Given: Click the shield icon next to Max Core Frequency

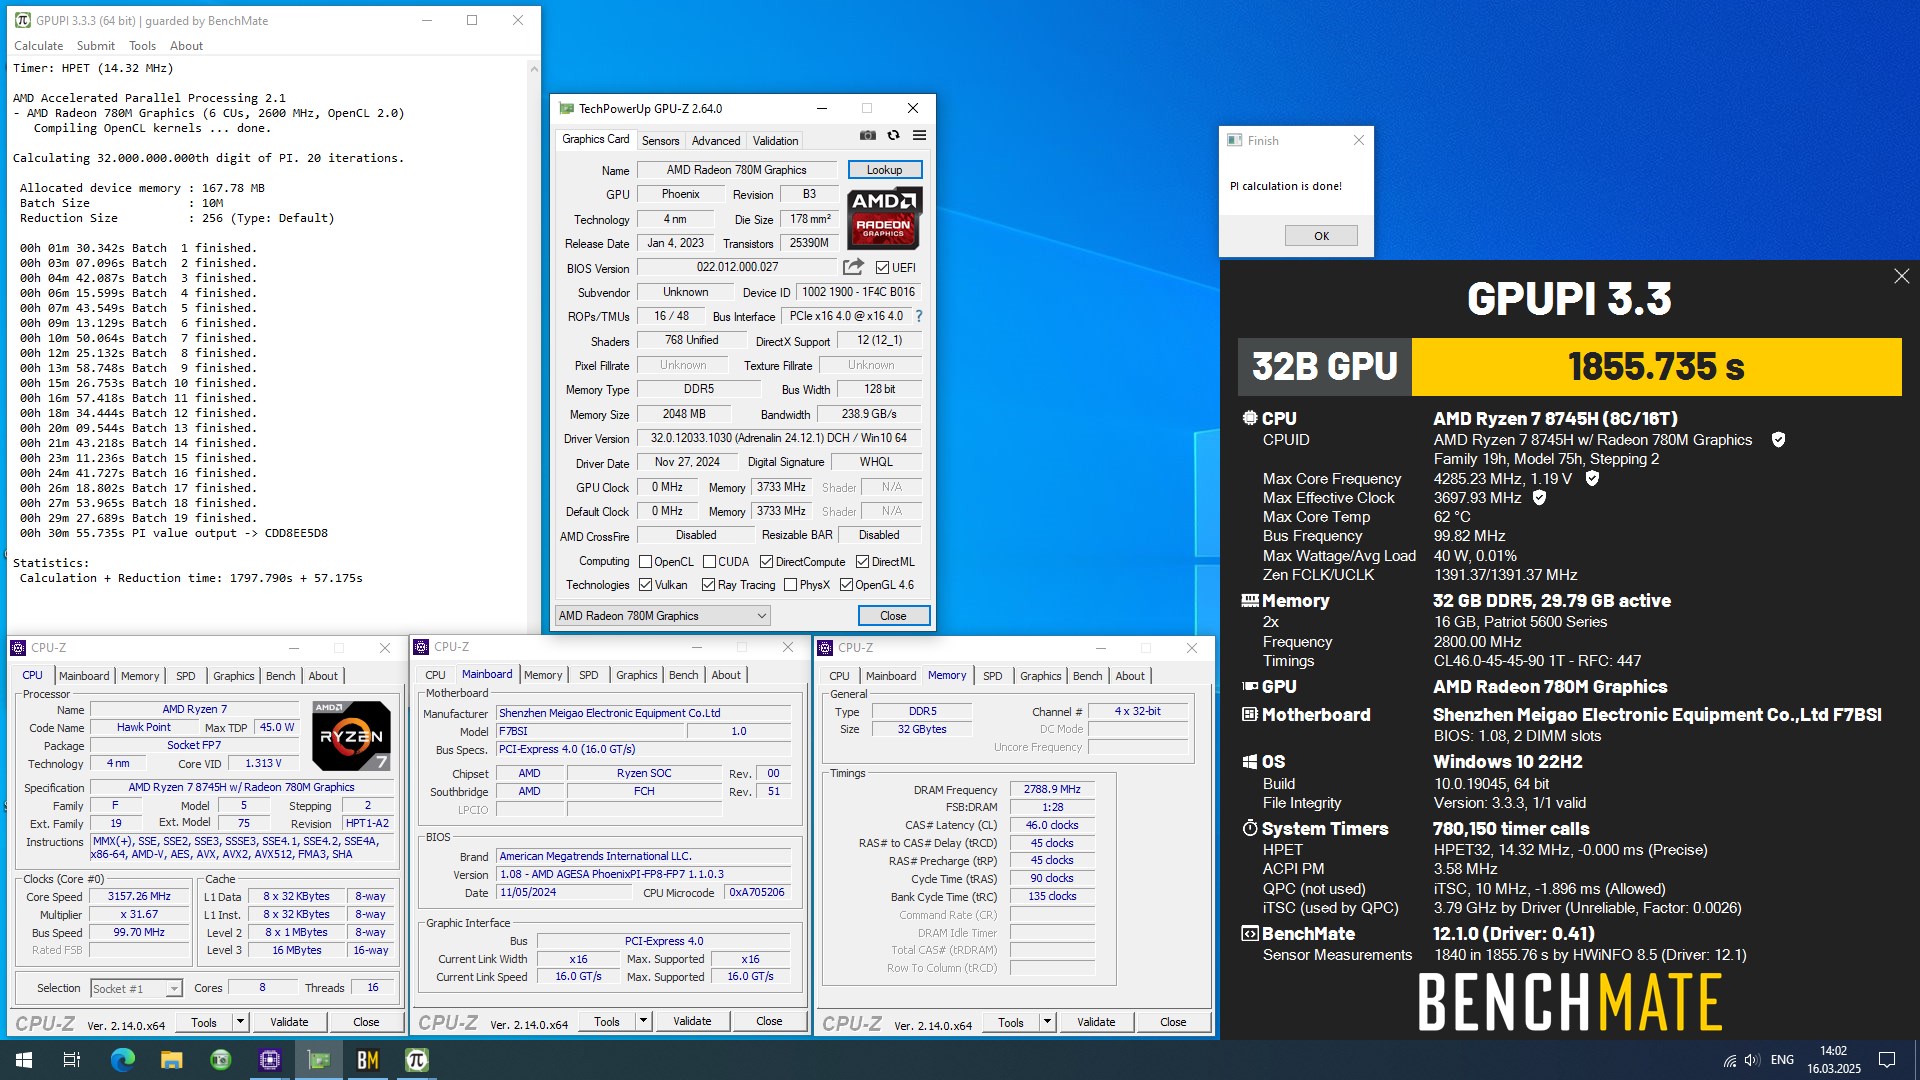Looking at the screenshot, I should (1592, 479).
